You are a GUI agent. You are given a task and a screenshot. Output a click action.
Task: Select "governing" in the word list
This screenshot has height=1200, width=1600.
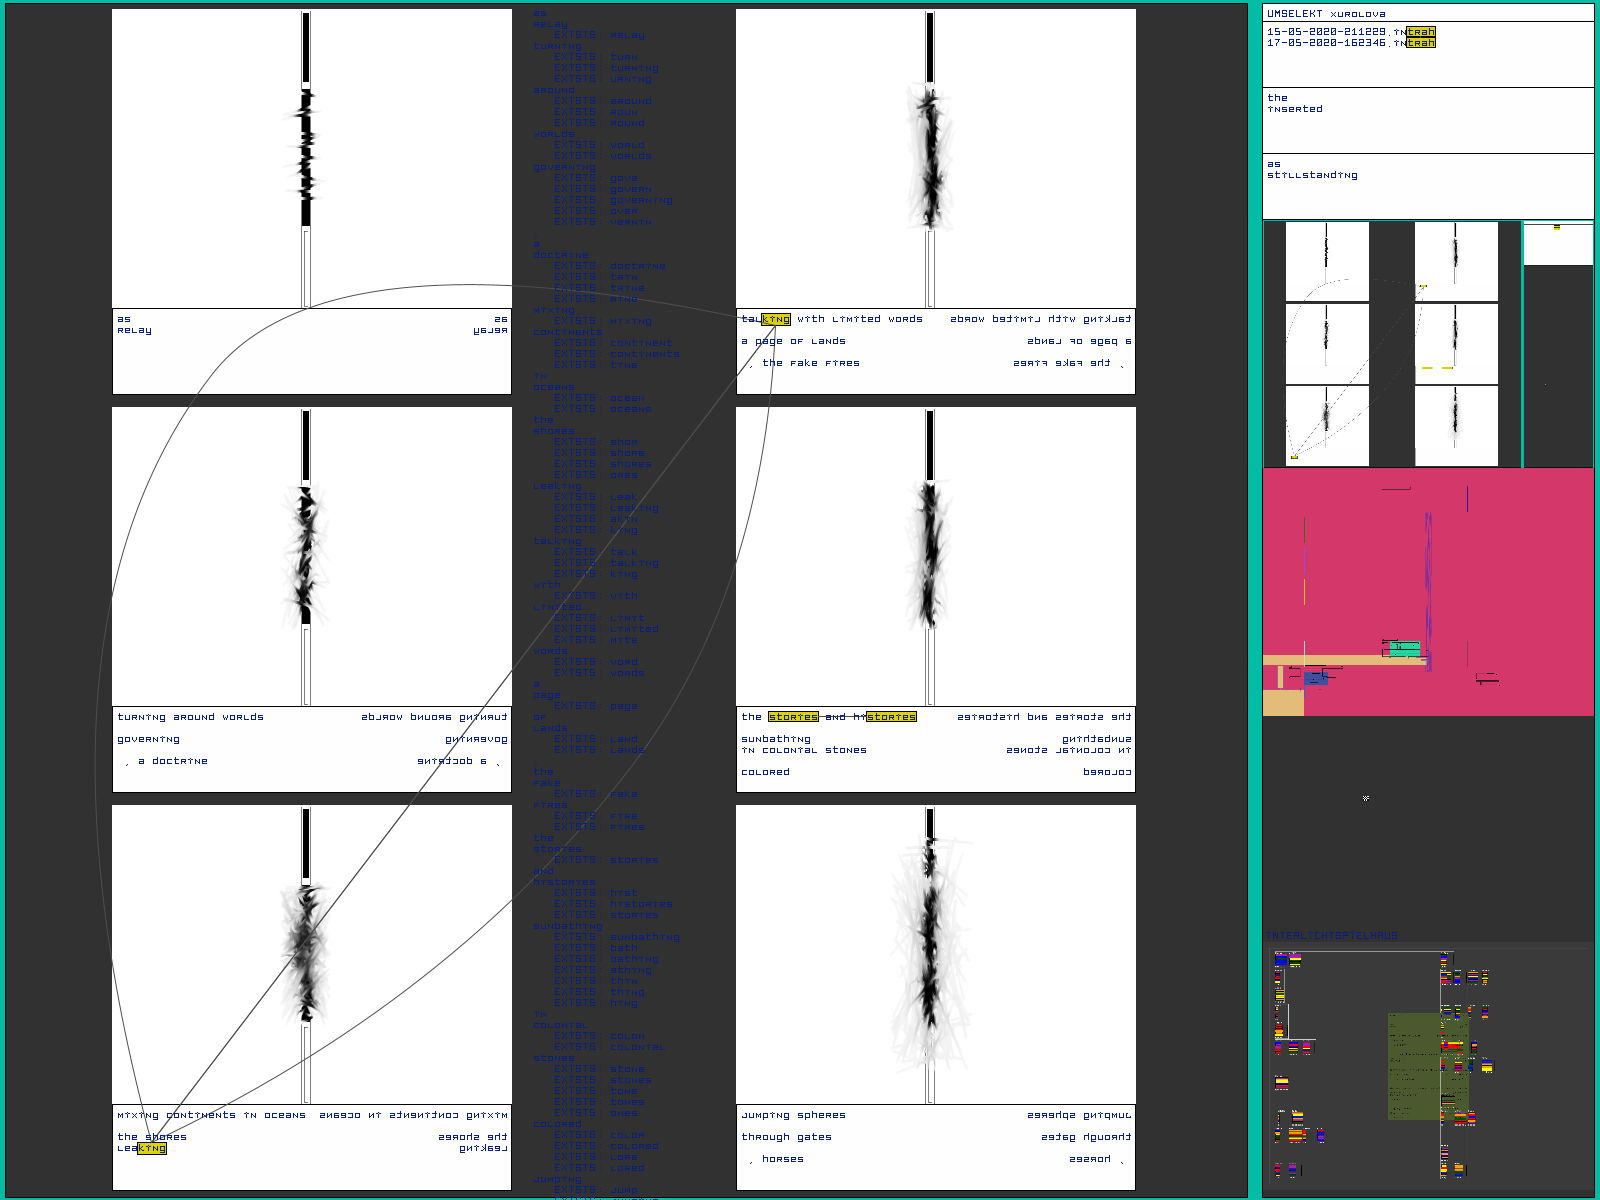click(x=554, y=167)
